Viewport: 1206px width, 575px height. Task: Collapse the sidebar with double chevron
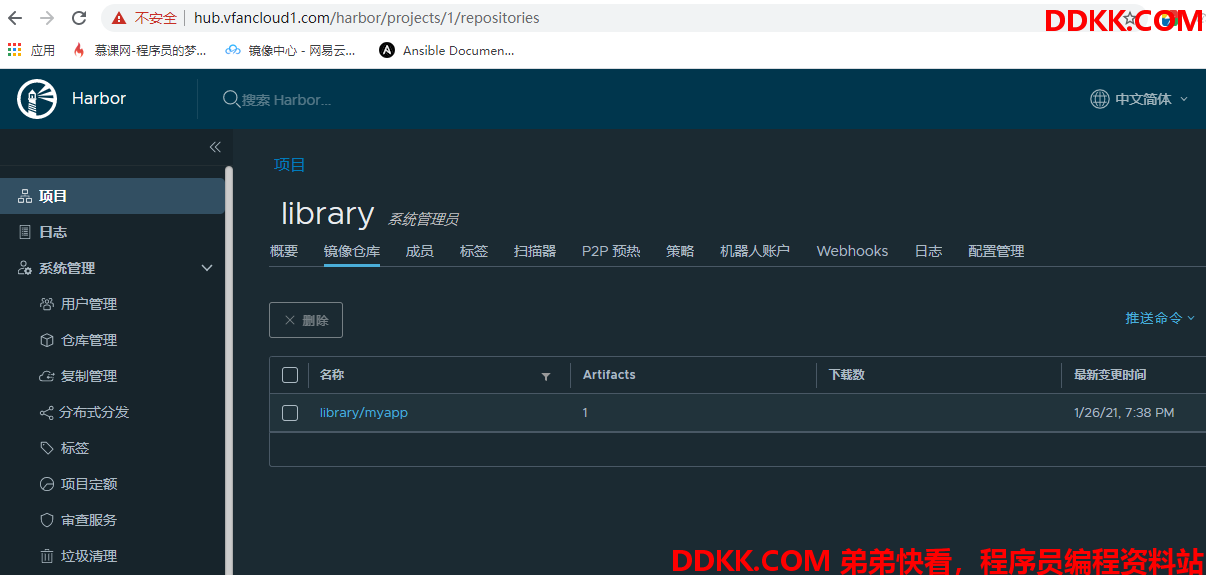[215, 147]
